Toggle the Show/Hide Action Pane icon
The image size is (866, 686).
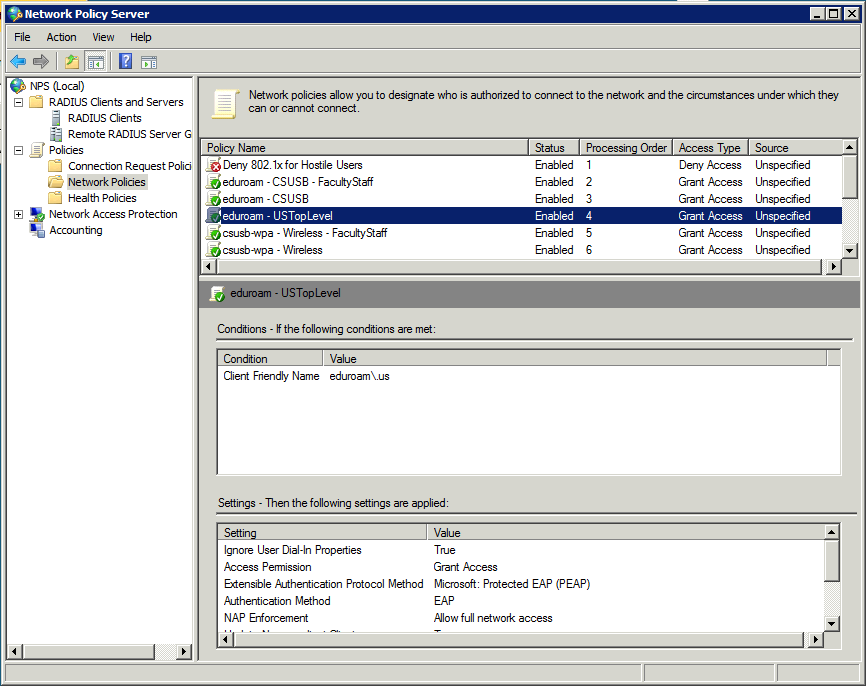149,62
